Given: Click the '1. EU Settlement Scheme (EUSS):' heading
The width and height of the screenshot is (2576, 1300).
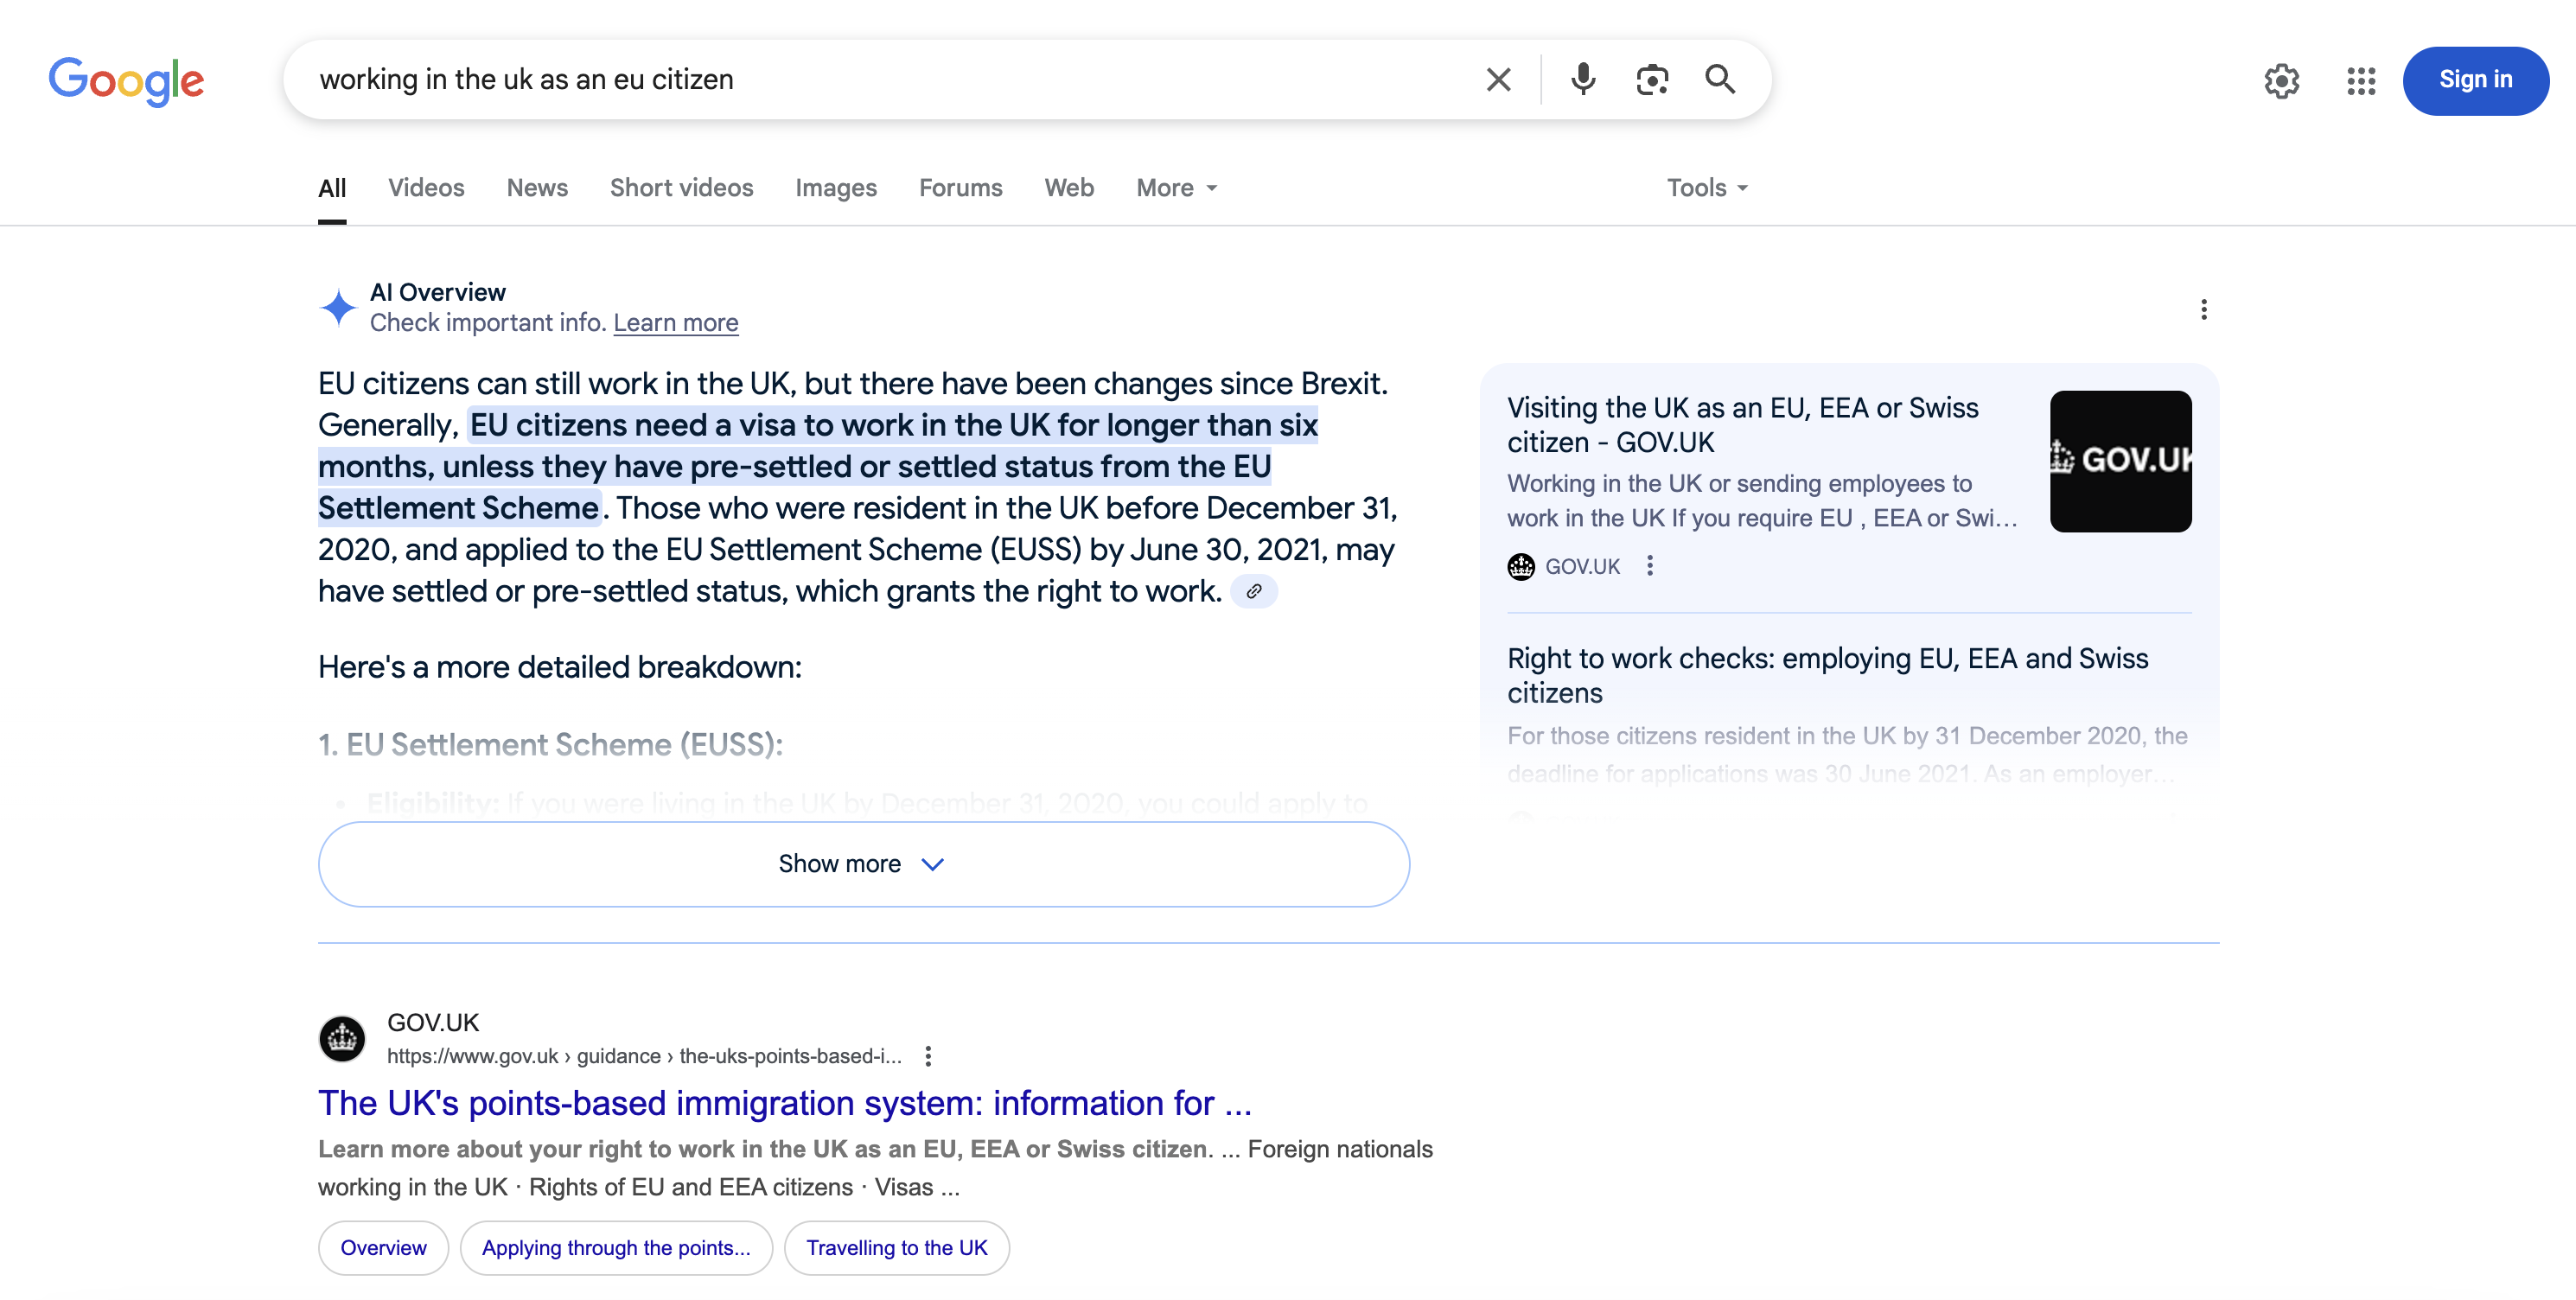Looking at the screenshot, I should click(550, 744).
